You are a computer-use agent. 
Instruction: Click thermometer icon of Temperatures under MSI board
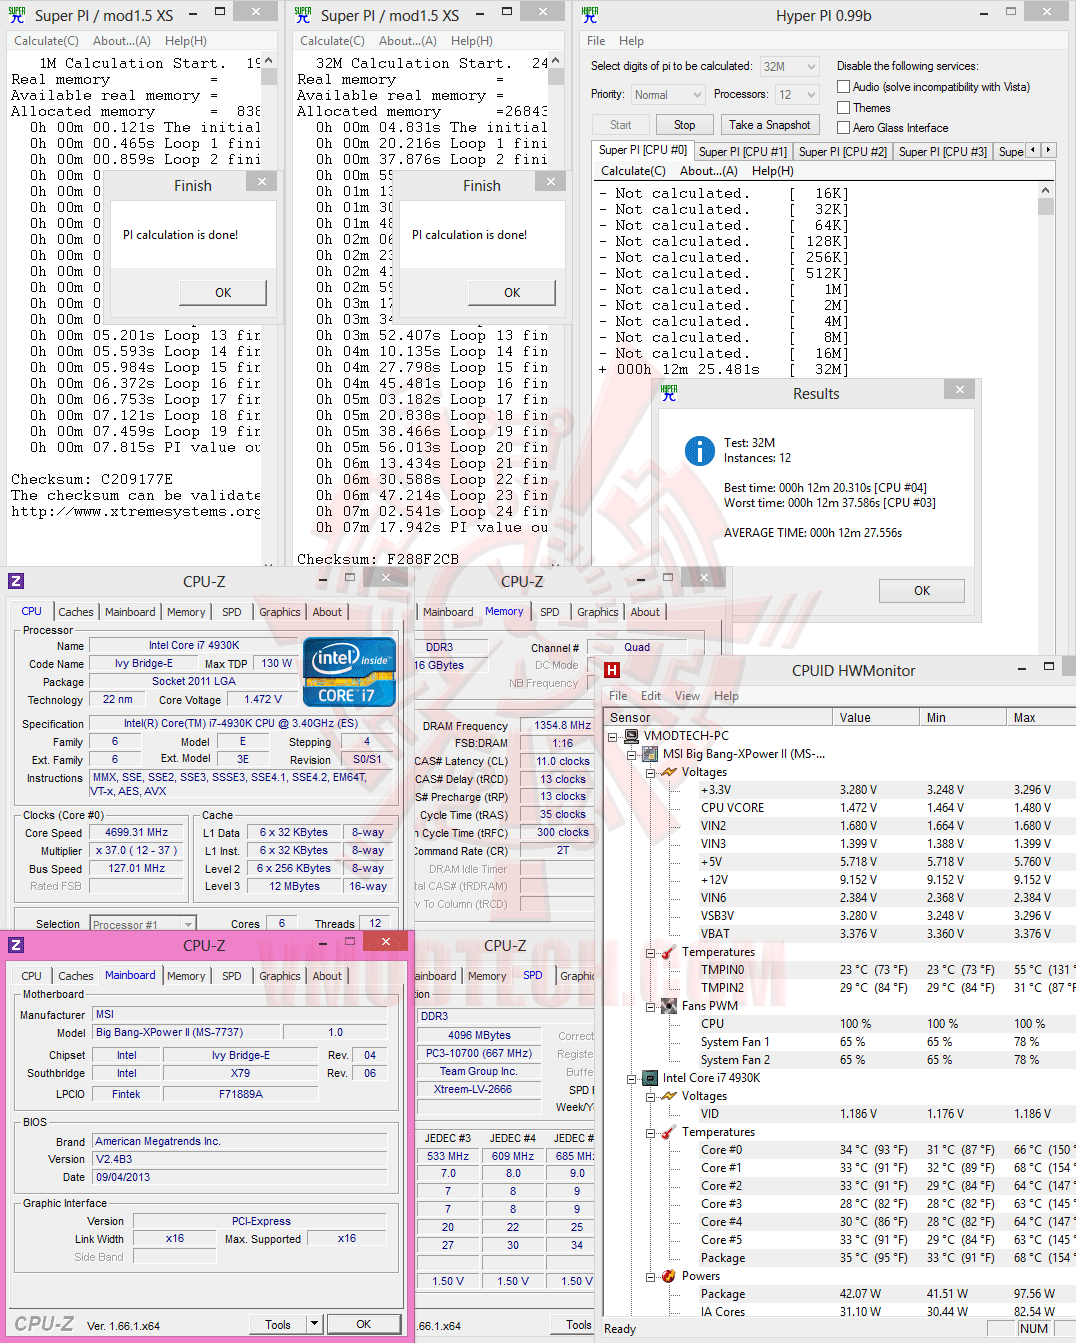pos(669,952)
